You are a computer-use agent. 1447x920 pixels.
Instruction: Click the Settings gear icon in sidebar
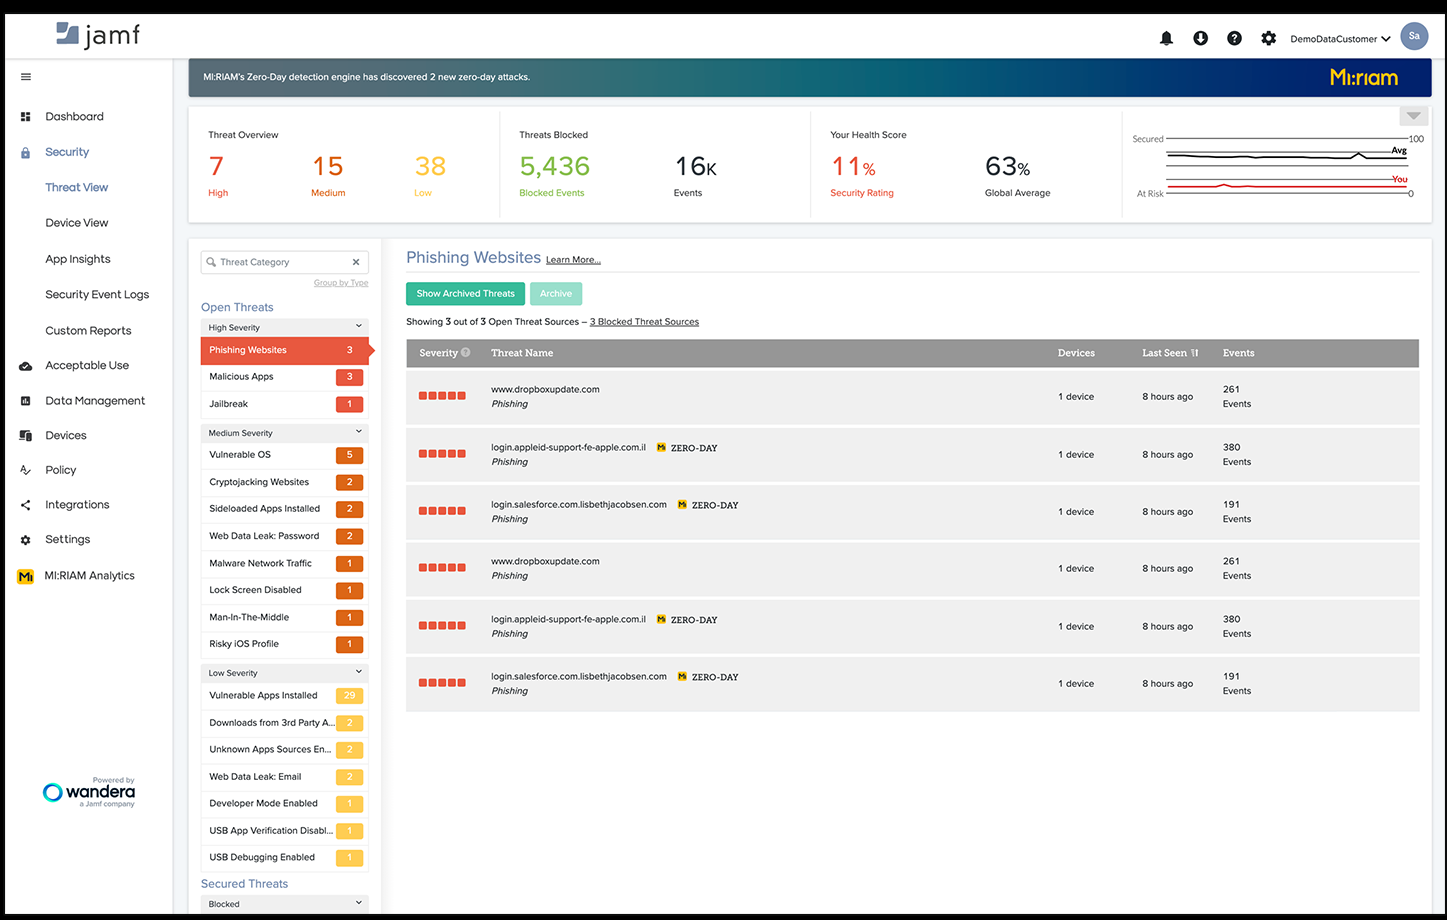(26, 540)
